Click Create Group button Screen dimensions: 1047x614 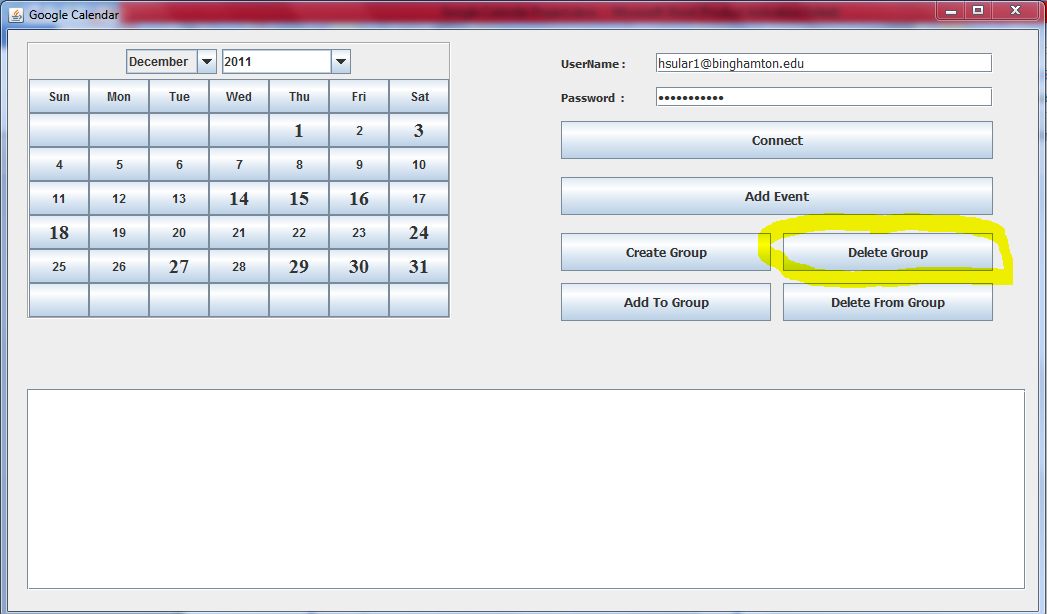[x=665, y=252]
